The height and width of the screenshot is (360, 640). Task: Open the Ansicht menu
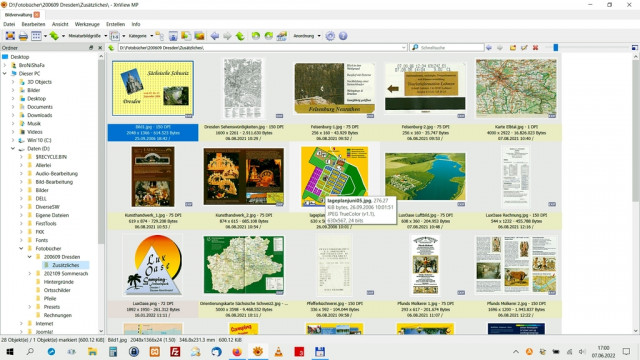(60, 24)
